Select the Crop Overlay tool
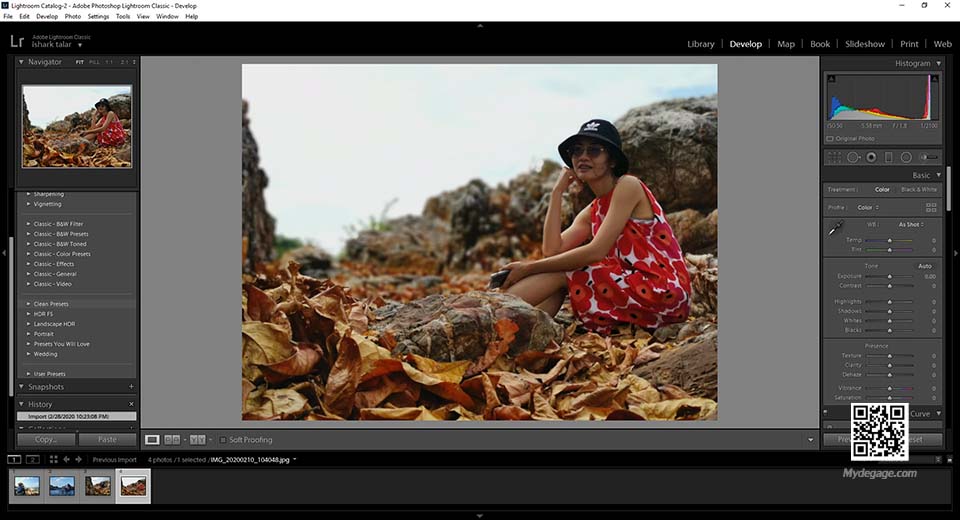The image size is (960, 520). [834, 157]
